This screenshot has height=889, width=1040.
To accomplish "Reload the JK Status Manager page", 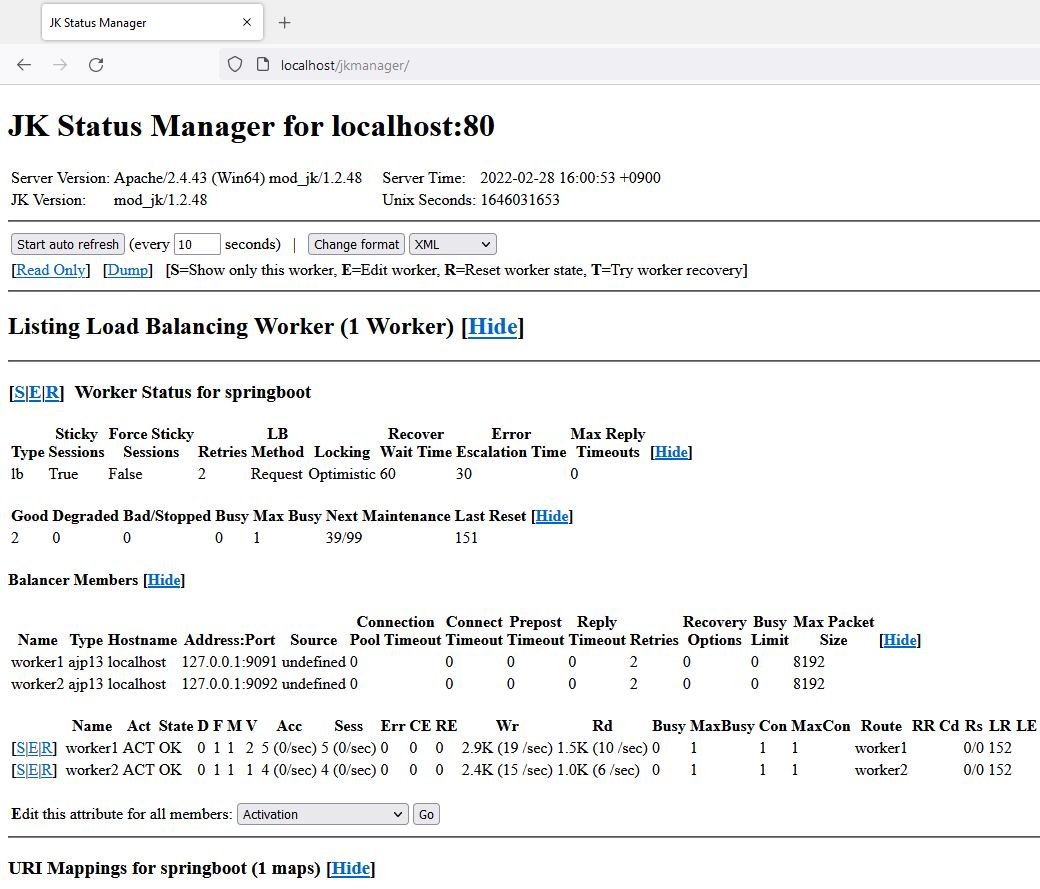I will click(96, 65).
